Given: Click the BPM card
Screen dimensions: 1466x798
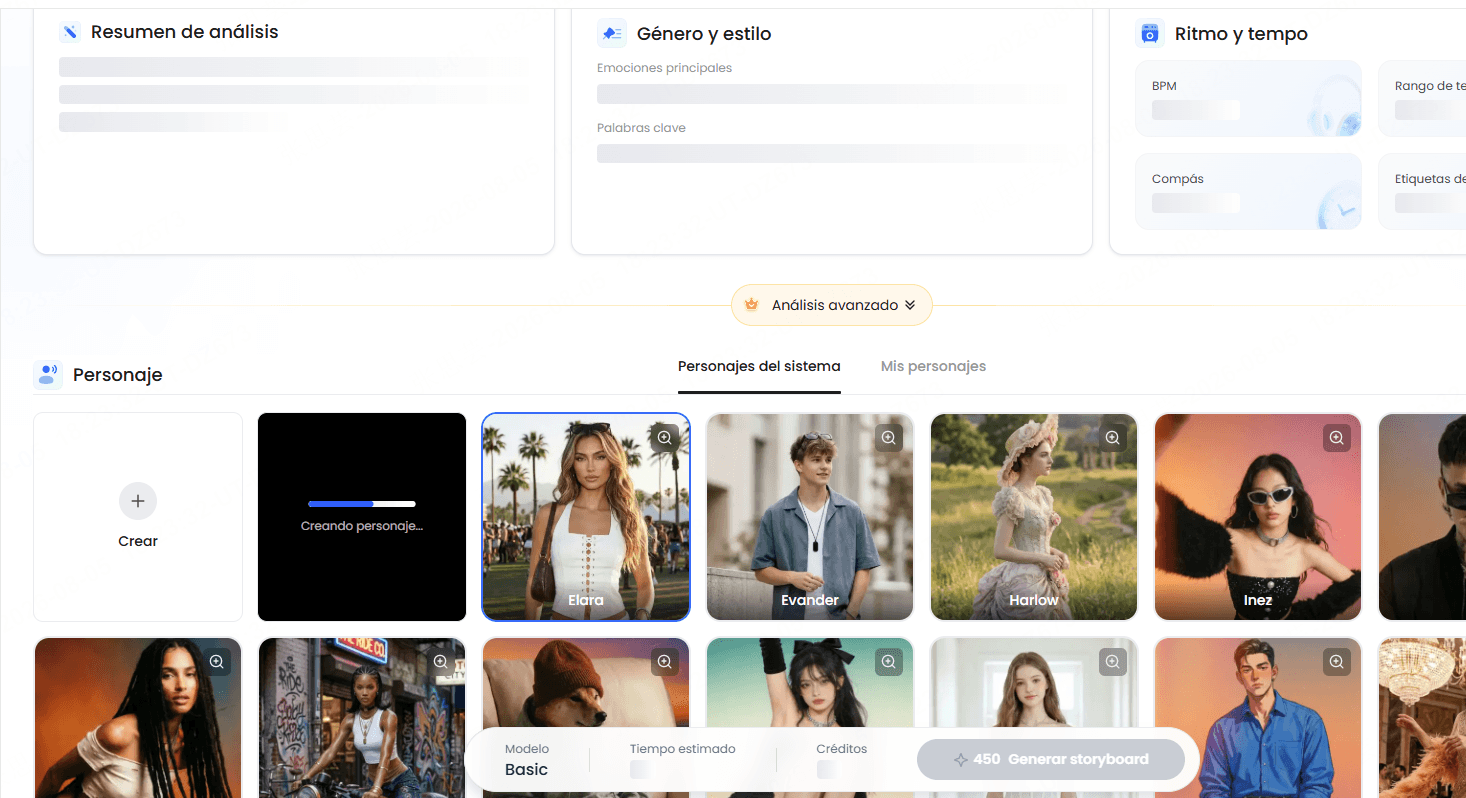Looking at the screenshot, I should coord(1248,98).
